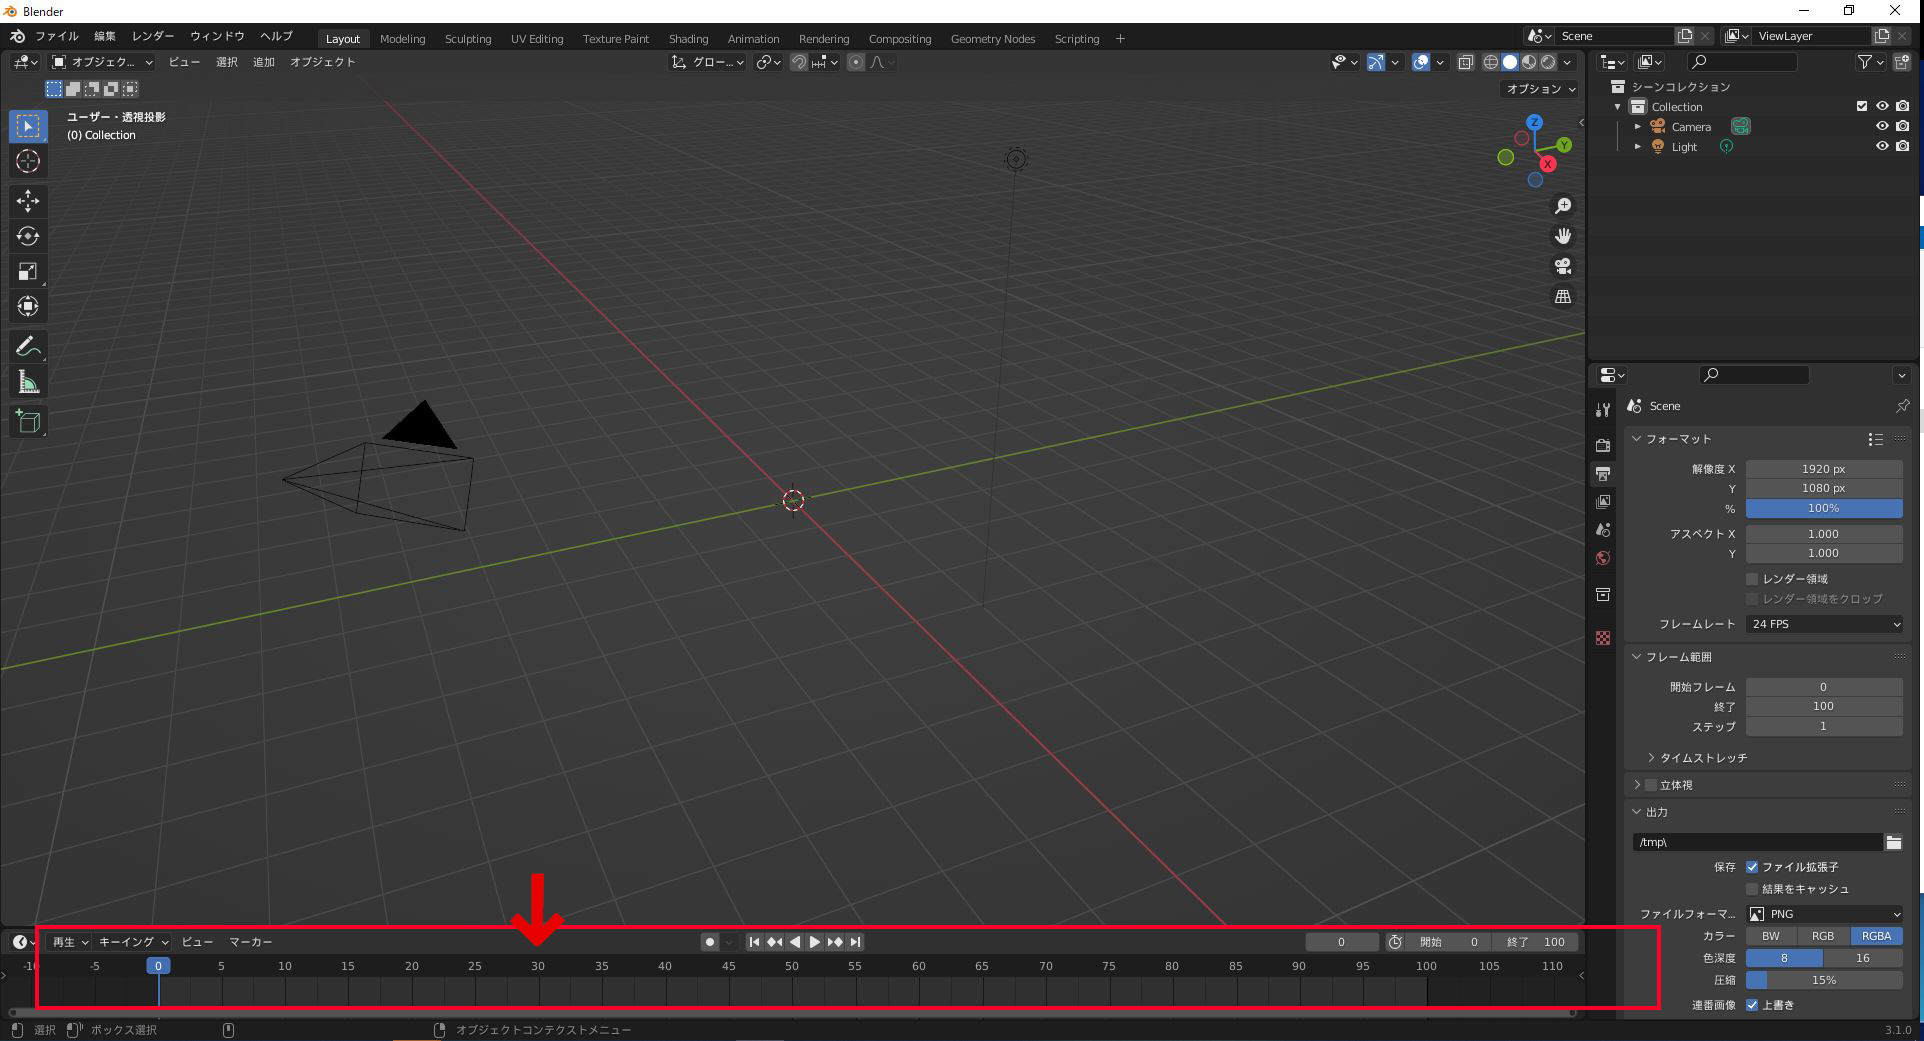Uncheck the Collection exclude checkbox

click(x=1862, y=107)
